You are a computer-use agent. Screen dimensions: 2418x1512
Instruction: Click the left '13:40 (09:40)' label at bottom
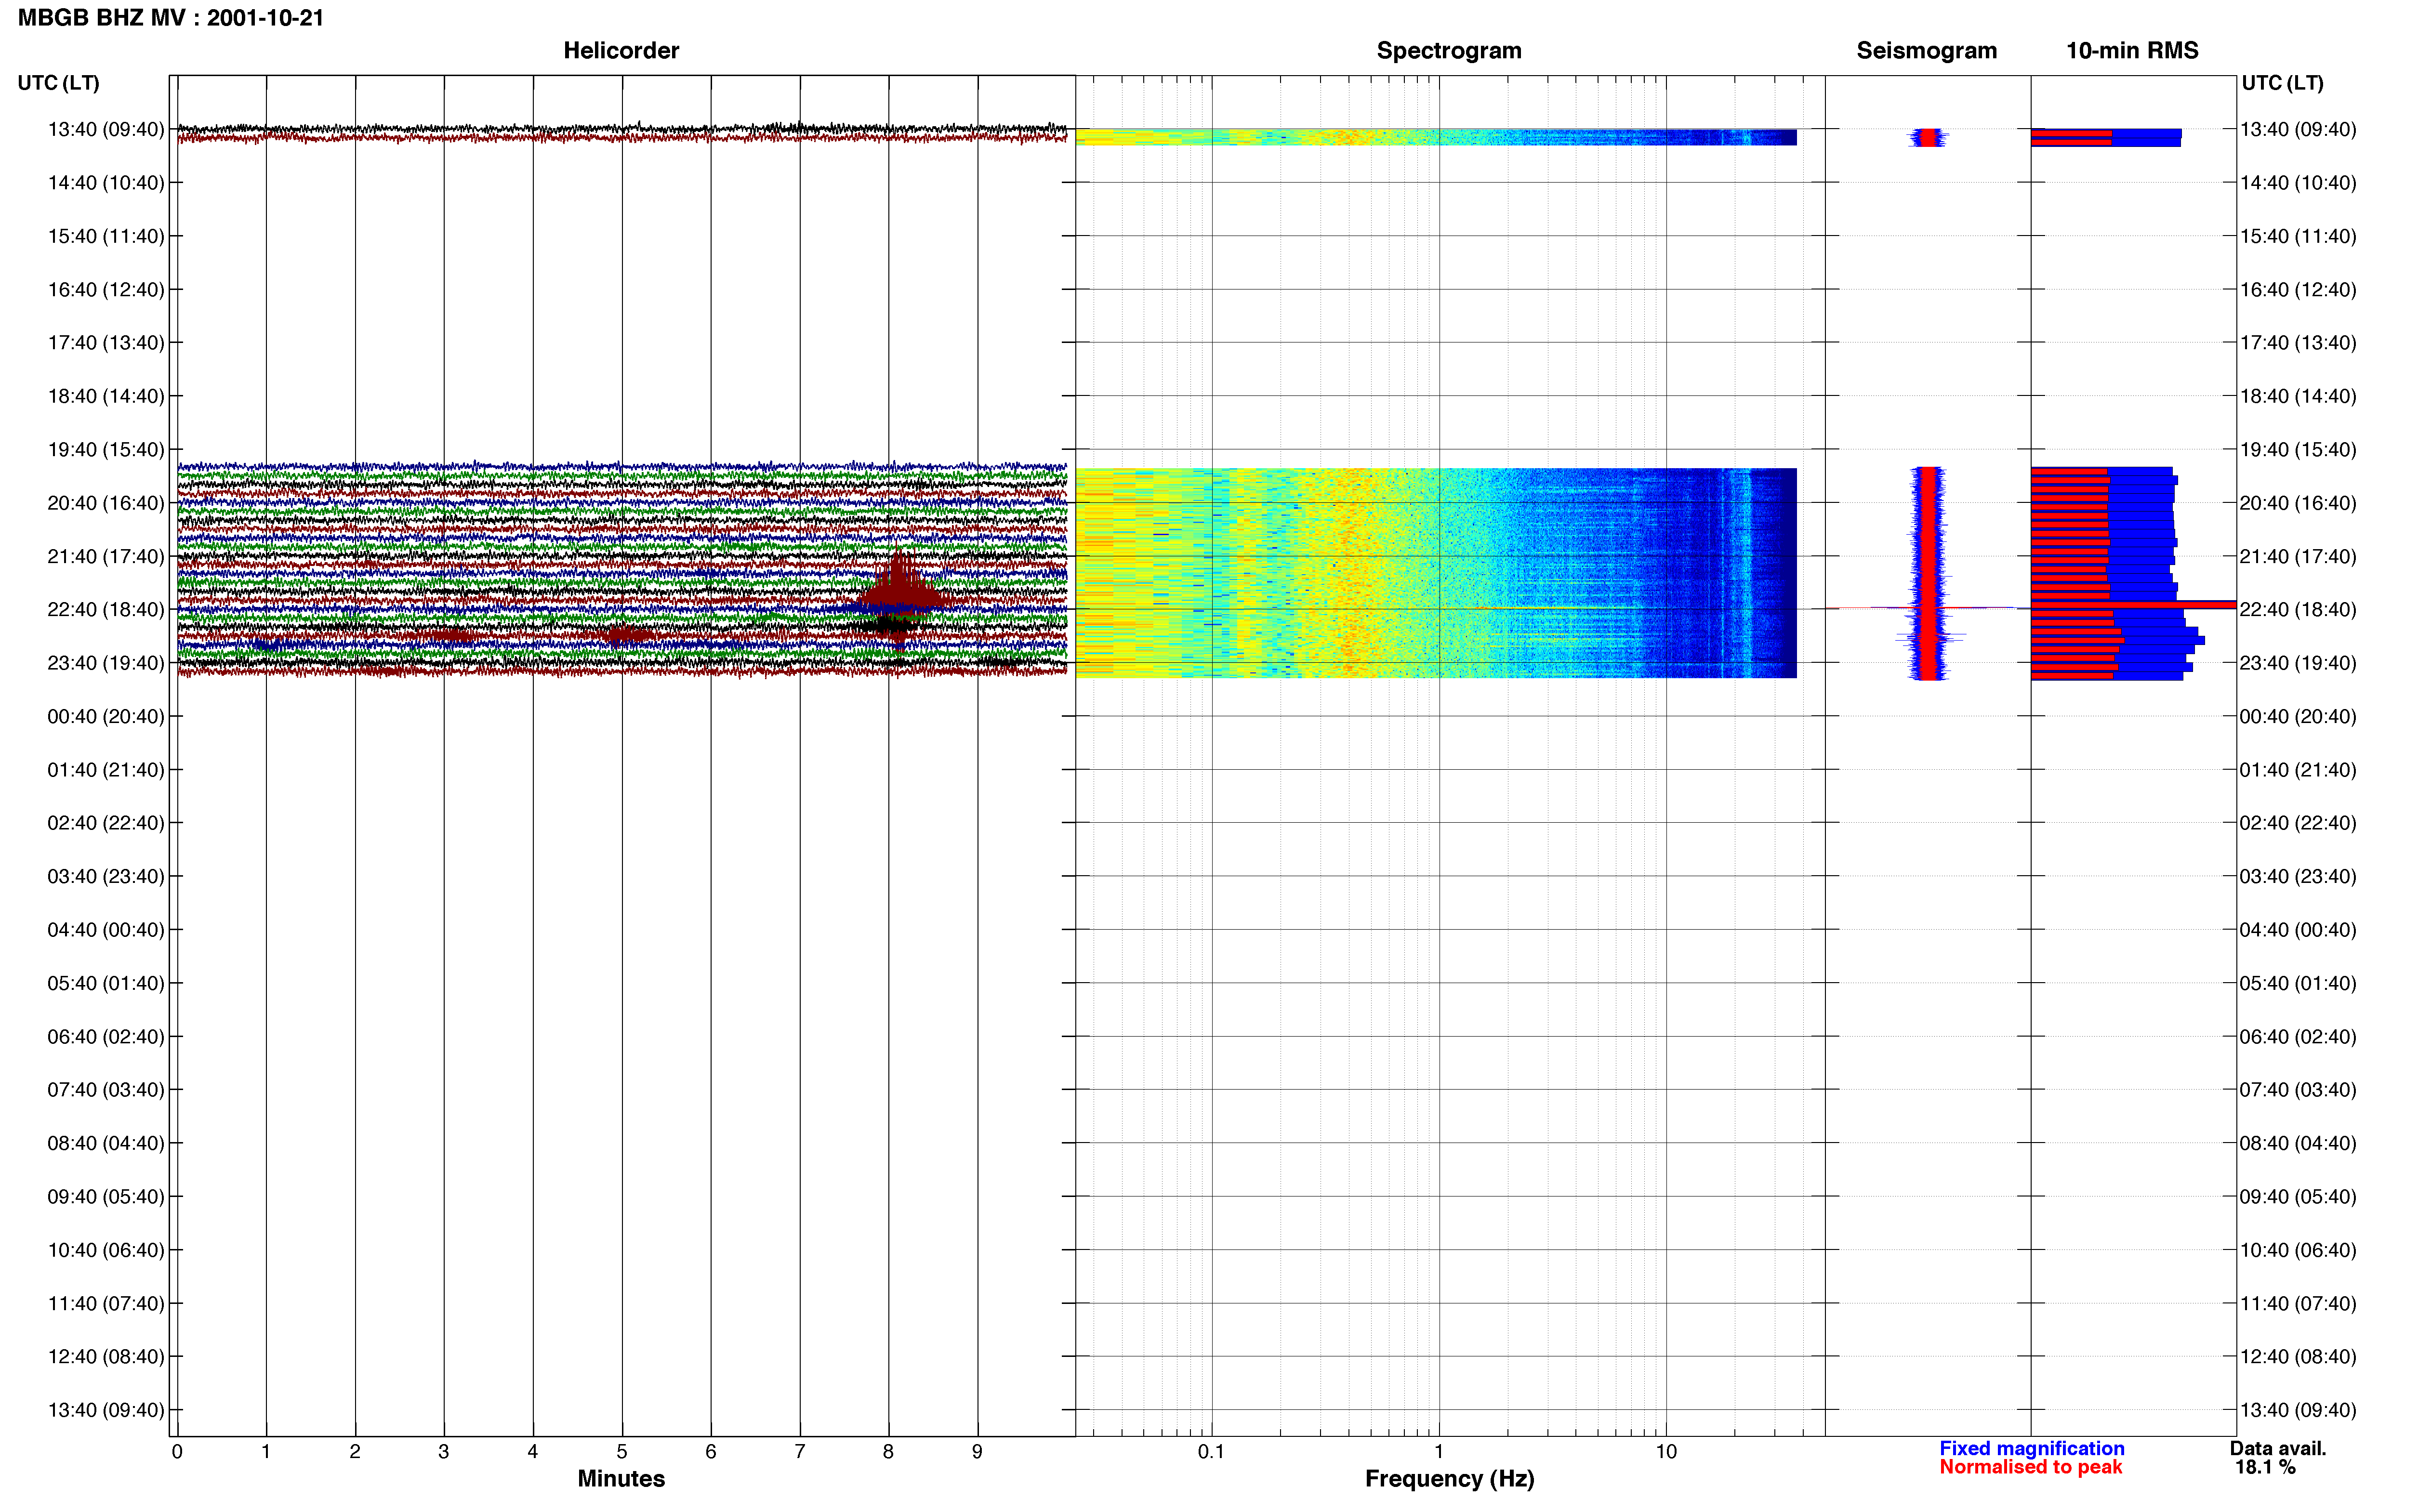(x=106, y=1410)
